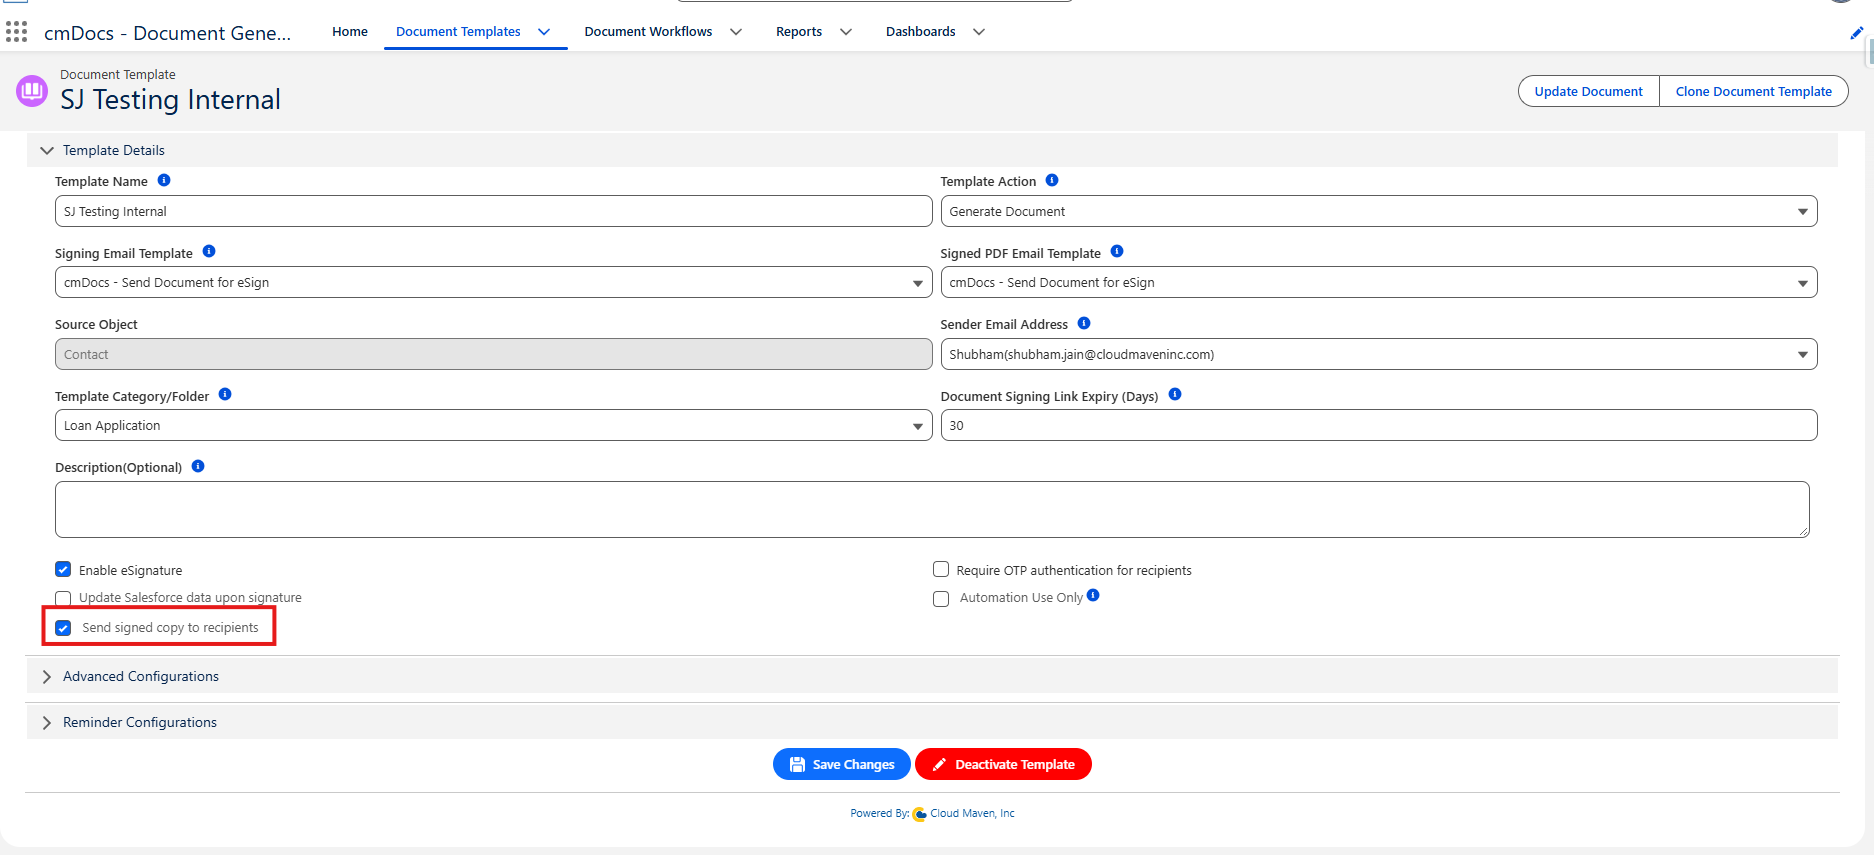Image resolution: width=1874 pixels, height=855 pixels.
Task: Click the info icon next to Template Action
Action: [1052, 180]
